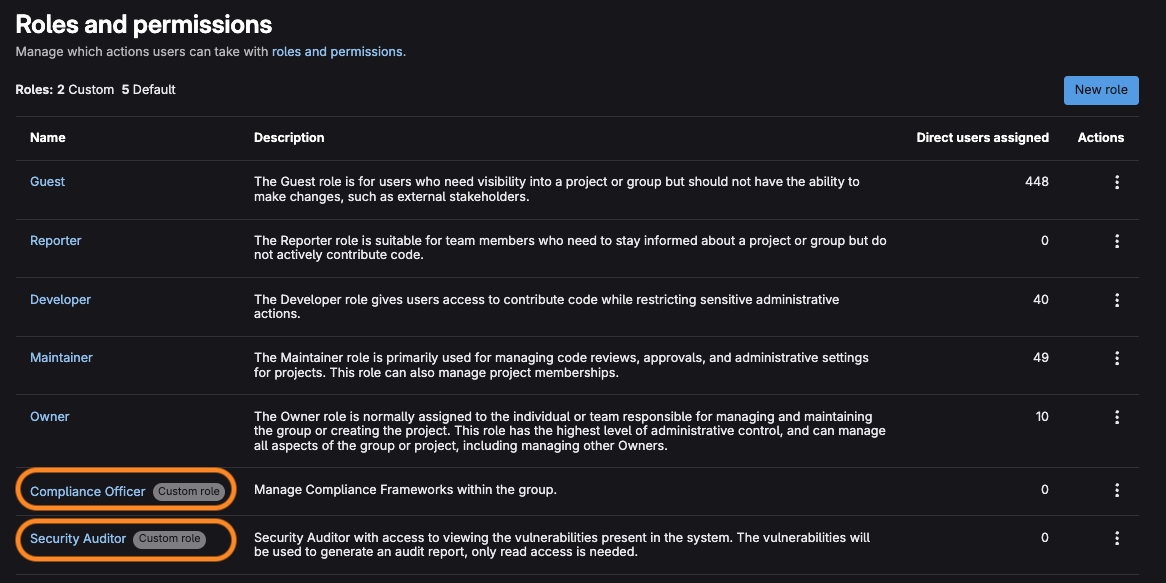The height and width of the screenshot is (583, 1166).
Task: Click the Guest role user count 448
Action: 1036,181
